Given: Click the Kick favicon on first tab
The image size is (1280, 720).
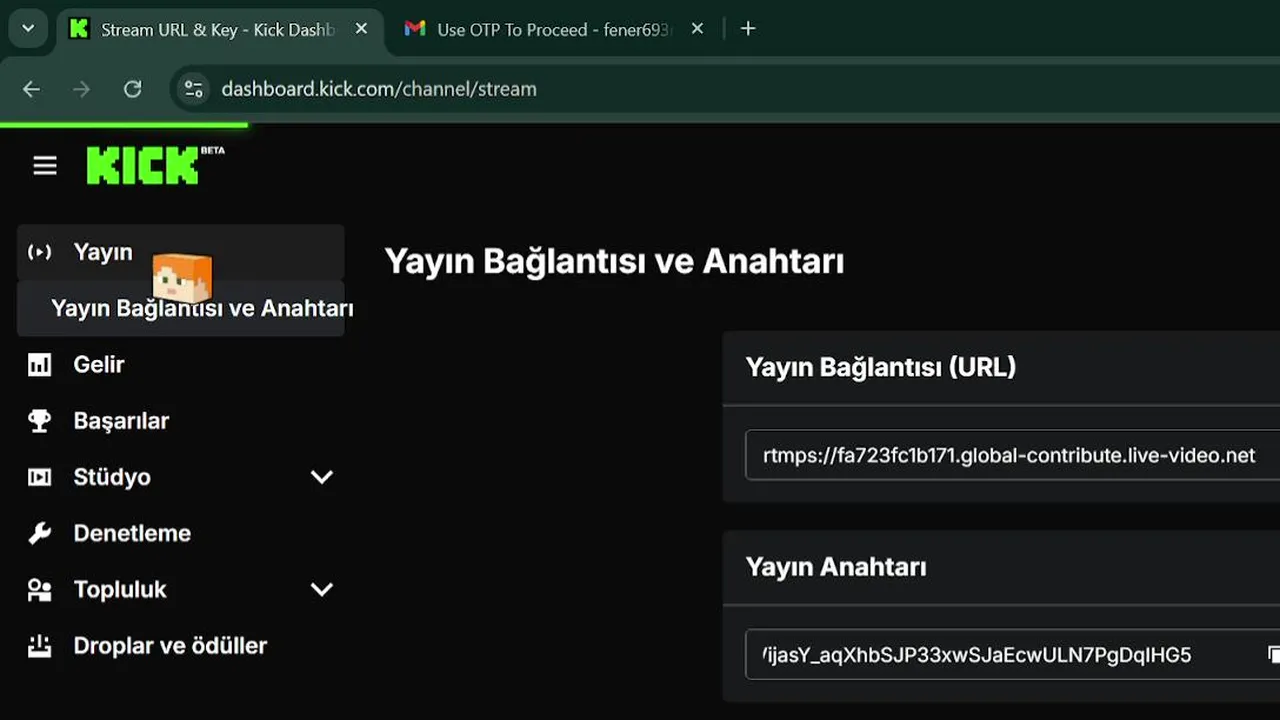Looking at the screenshot, I should [x=79, y=29].
